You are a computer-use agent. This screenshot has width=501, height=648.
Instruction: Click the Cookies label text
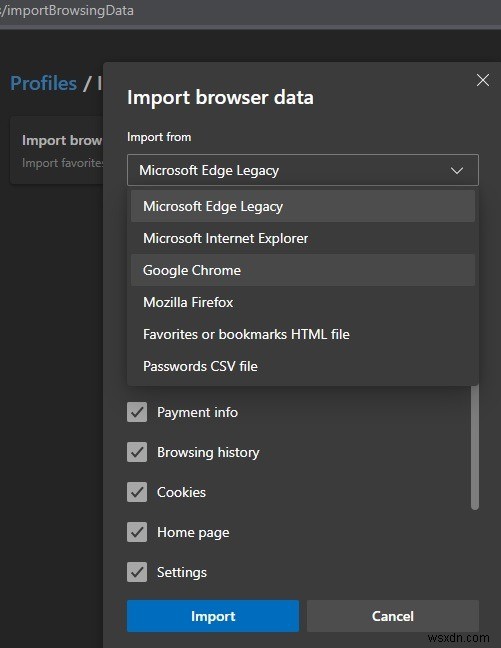[181, 492]
